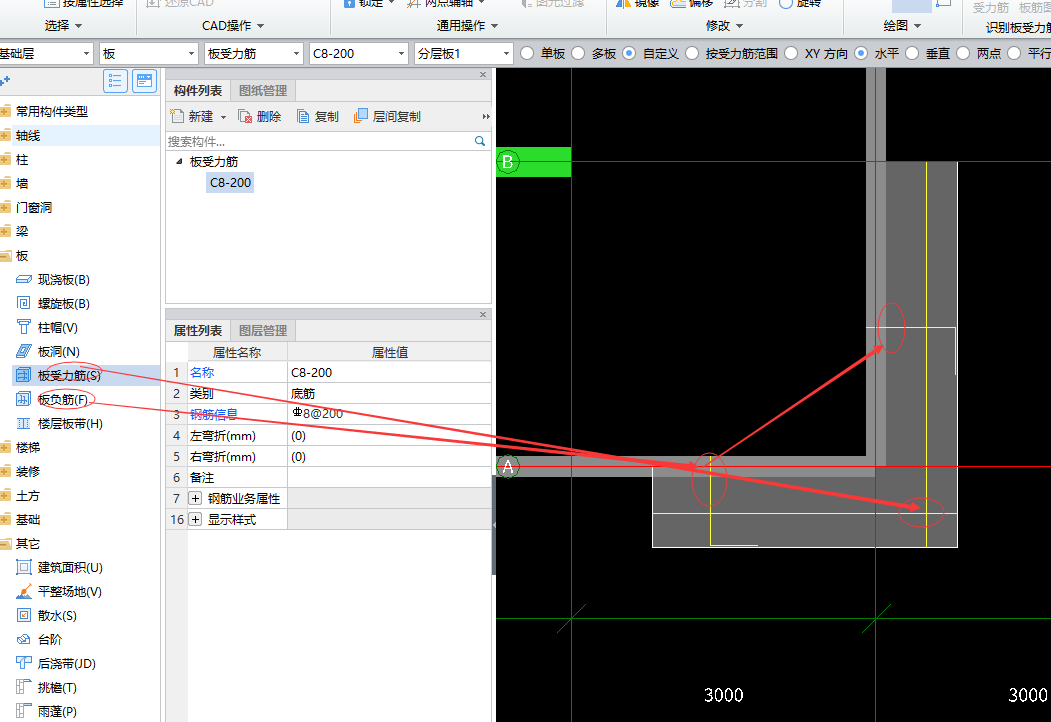Click axis bubble A in drawing
1051x722 pixels.
[507, 467]
